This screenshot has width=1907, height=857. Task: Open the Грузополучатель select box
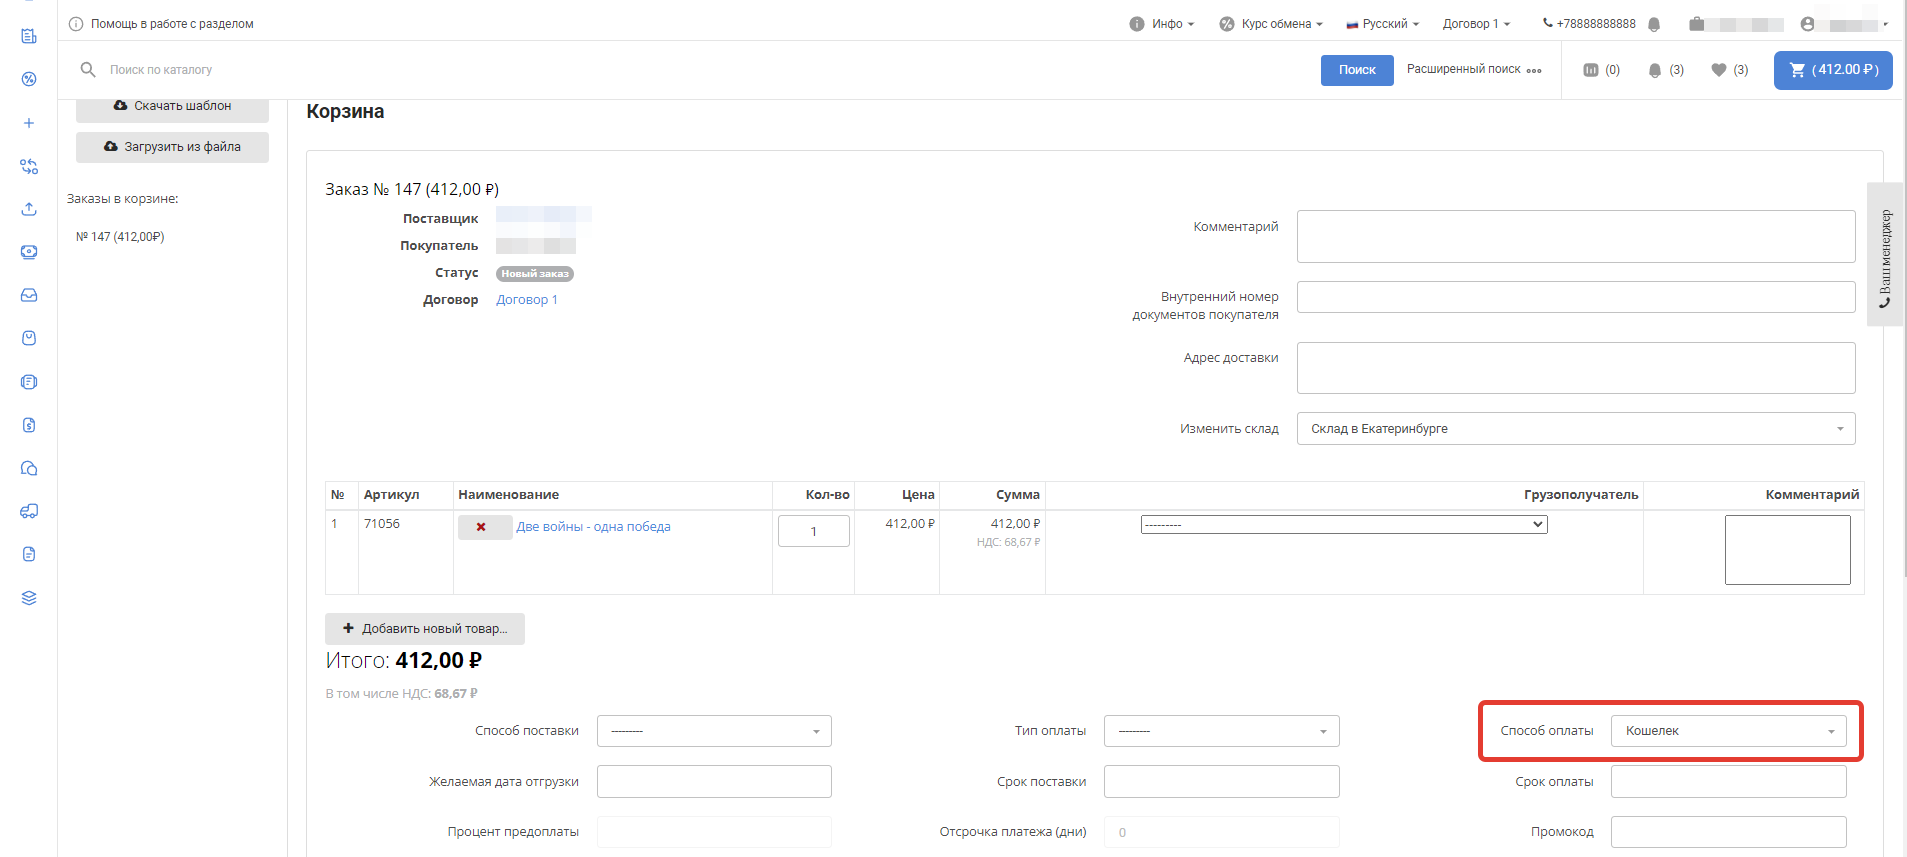tap(1343, 525)
